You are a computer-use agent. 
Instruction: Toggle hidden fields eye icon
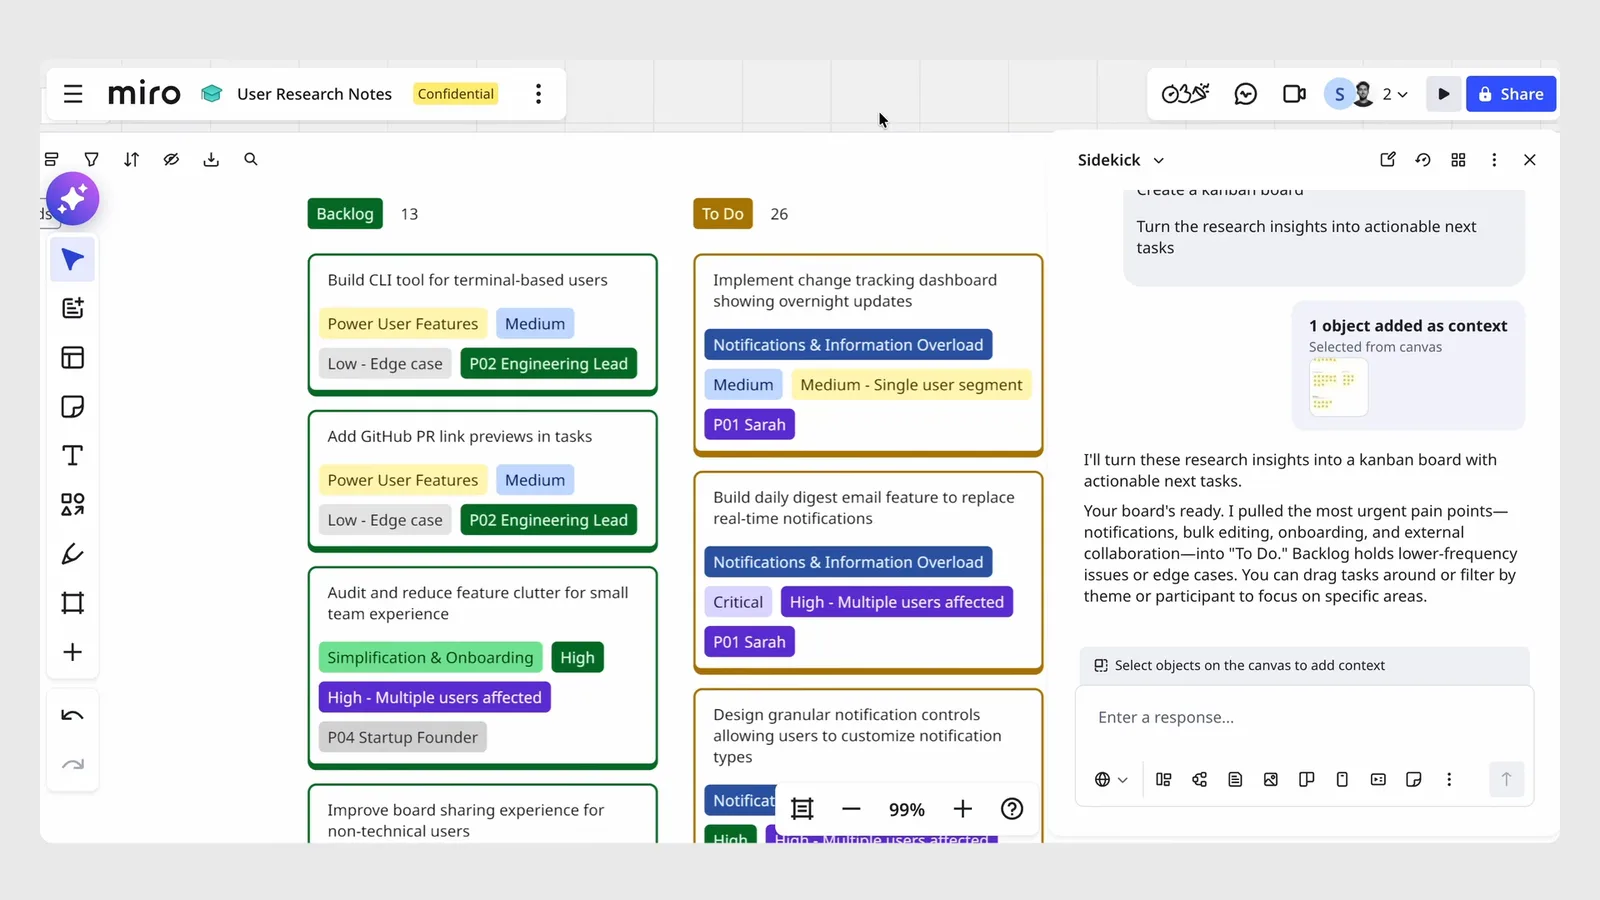pyautogui.click(x=171, y=159)
